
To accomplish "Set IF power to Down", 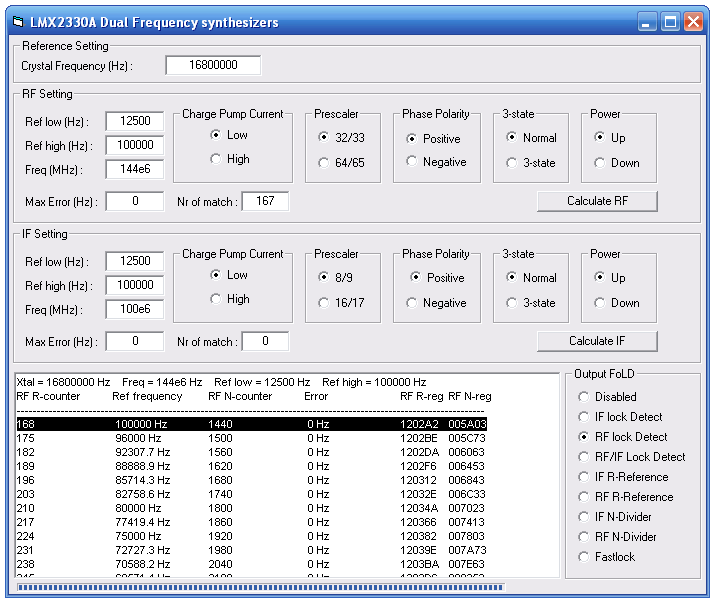I will [617, 303].
